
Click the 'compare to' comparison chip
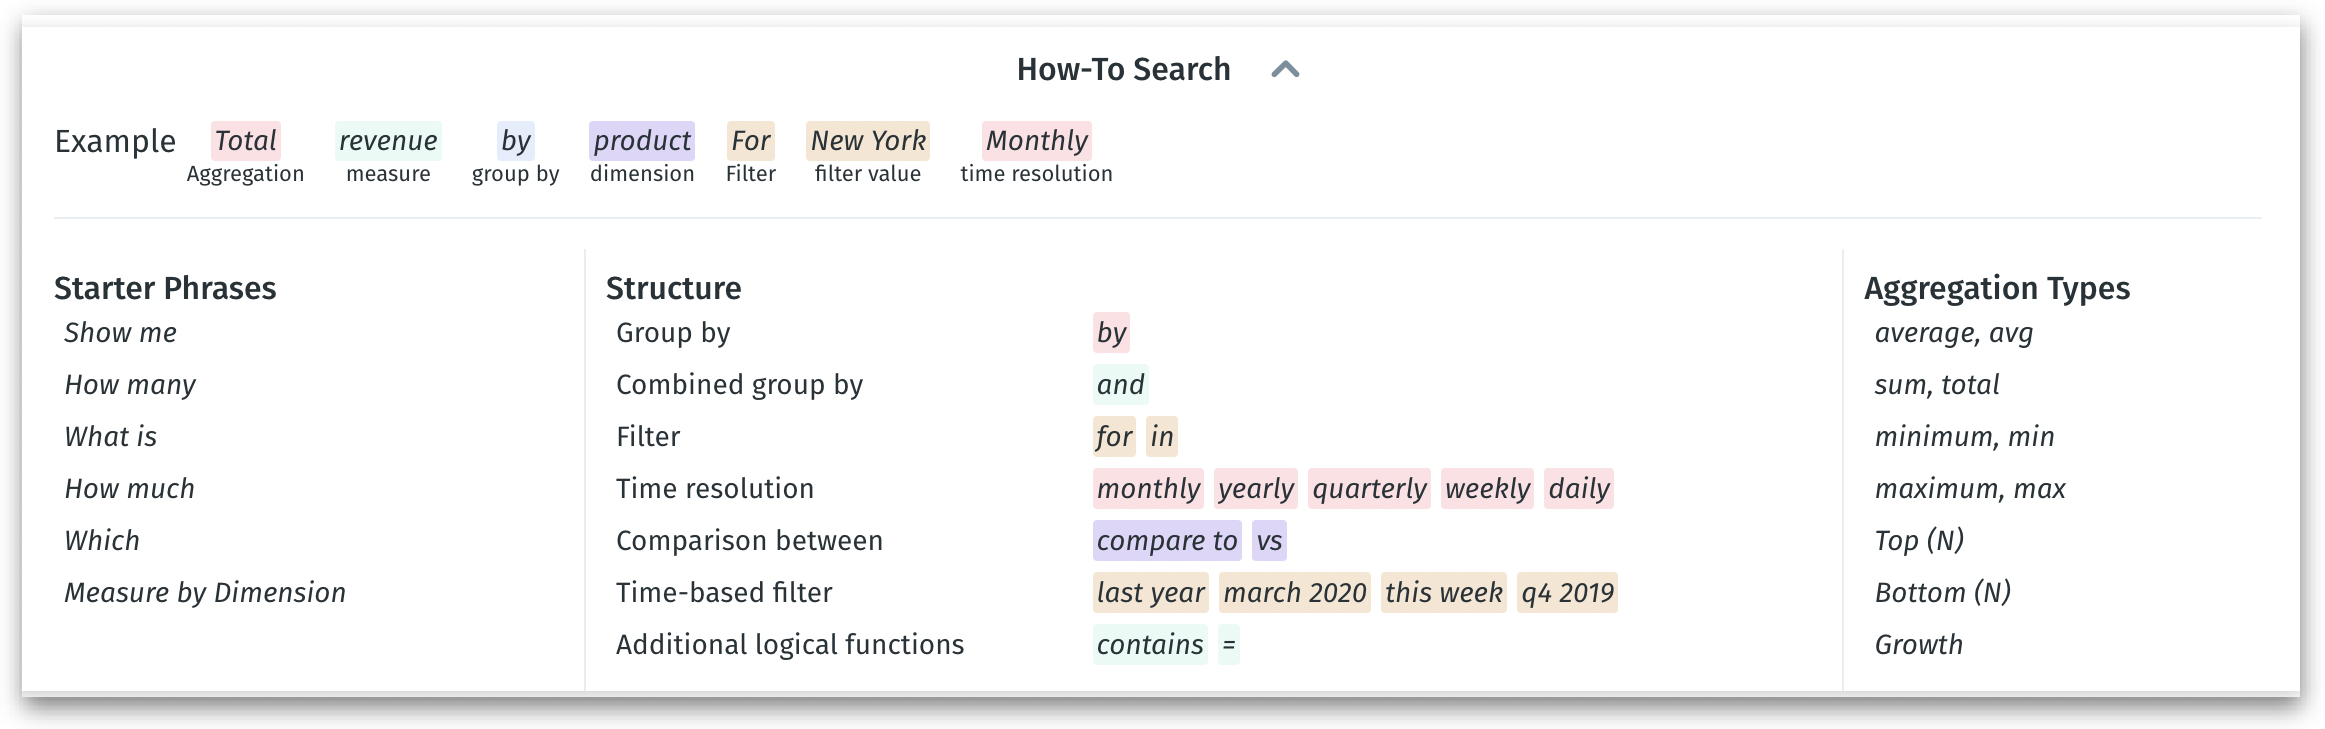(x=1166, y=541)
